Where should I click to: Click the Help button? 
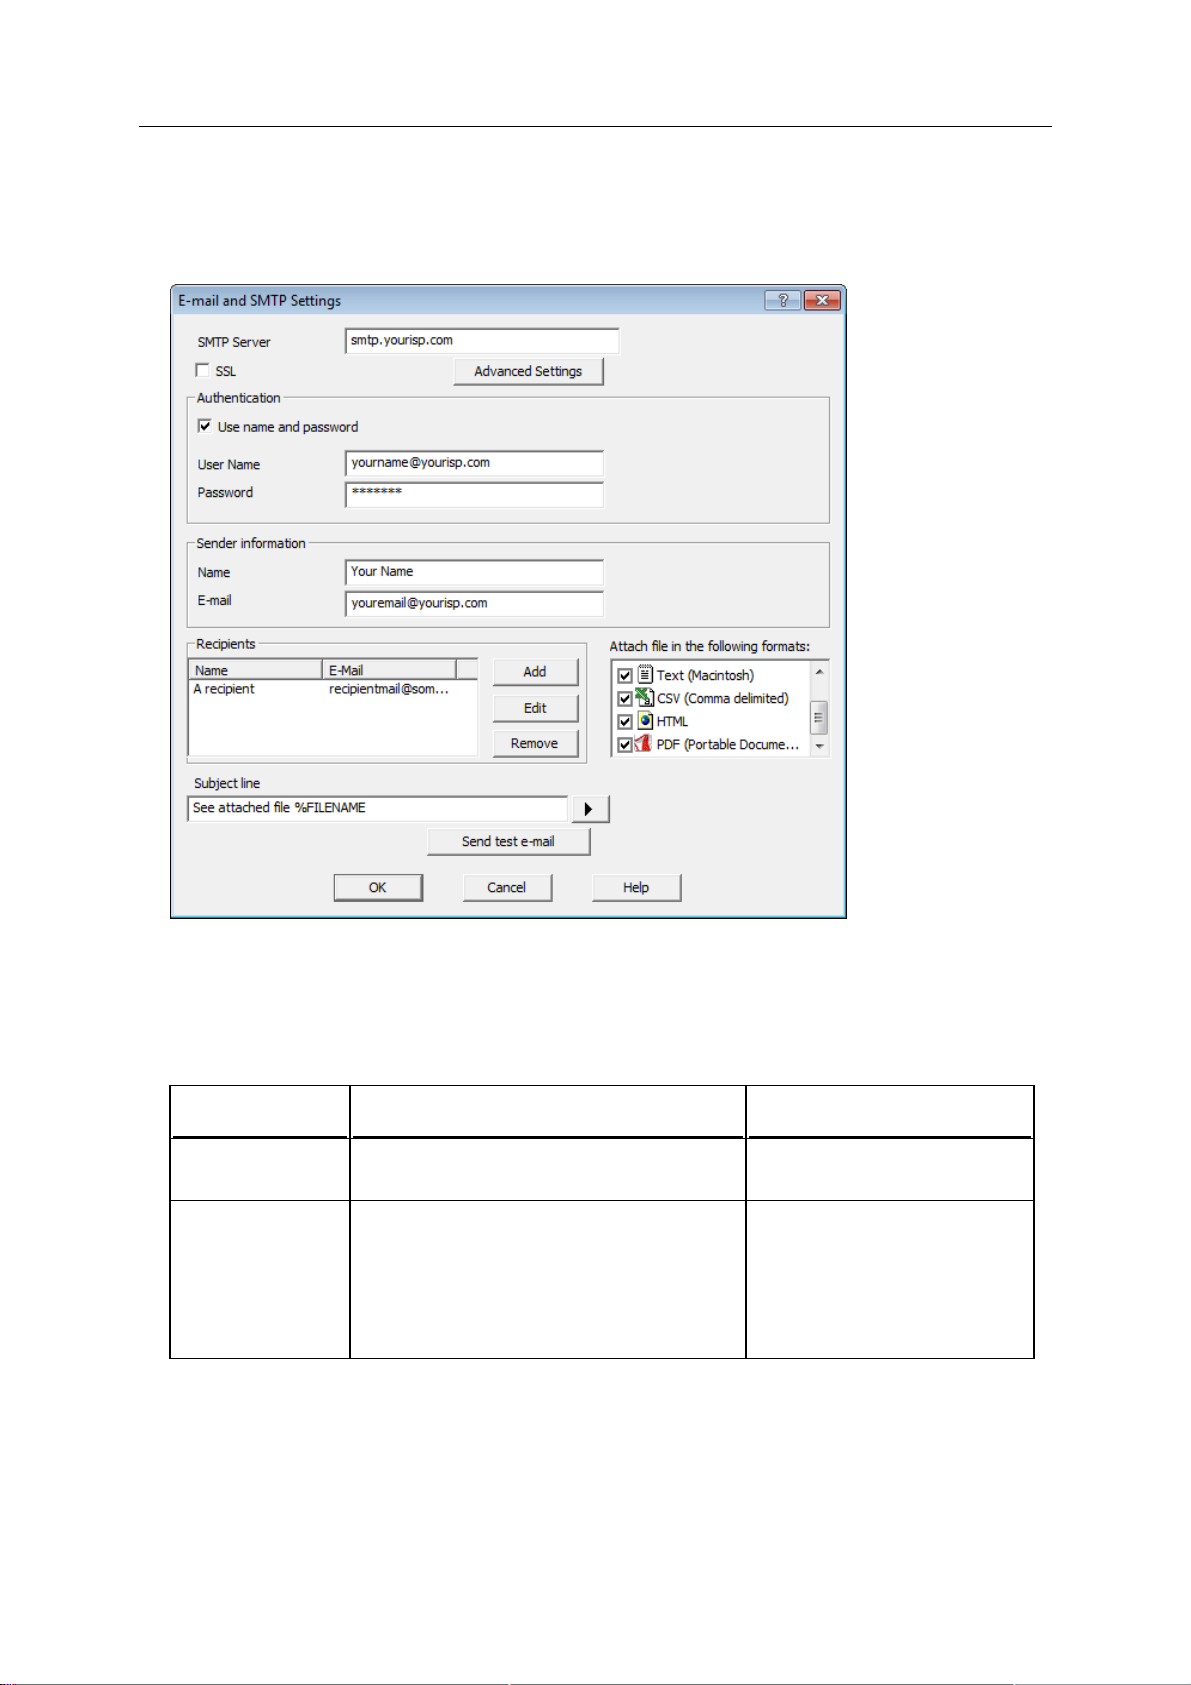(636, 888)
